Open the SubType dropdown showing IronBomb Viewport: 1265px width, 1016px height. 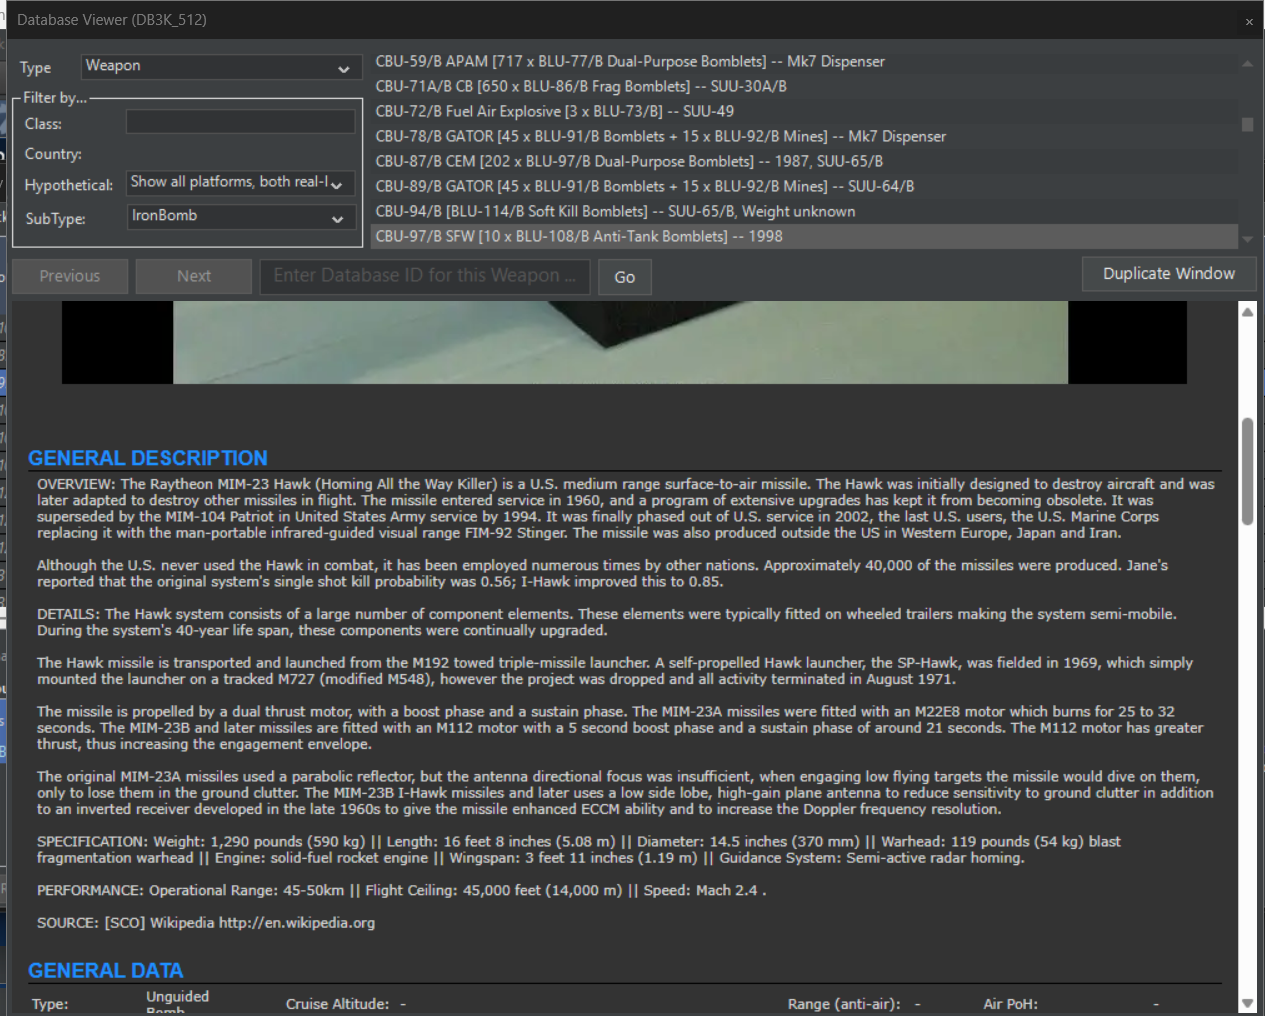click(240, 217)
